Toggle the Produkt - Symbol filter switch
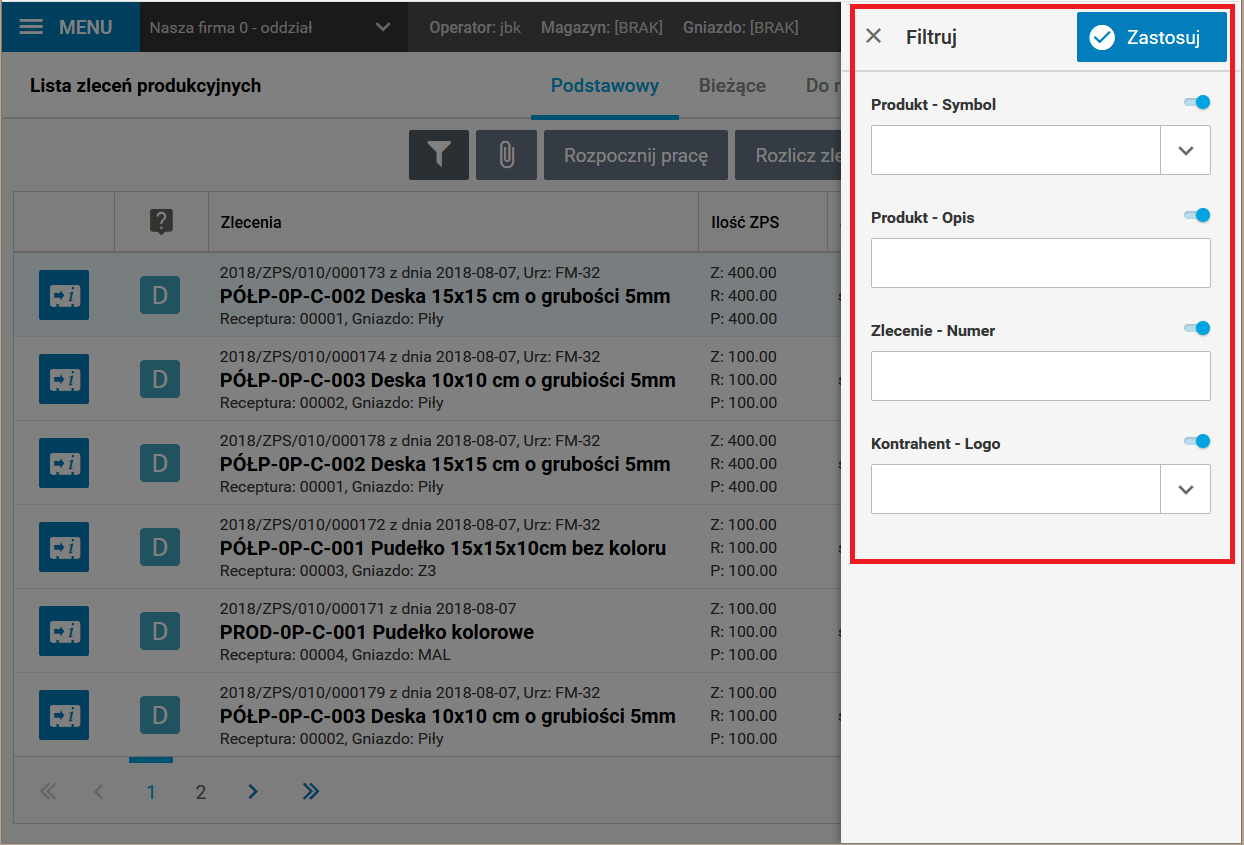This screenshot has height=845, width=1244. point(1197,102)
